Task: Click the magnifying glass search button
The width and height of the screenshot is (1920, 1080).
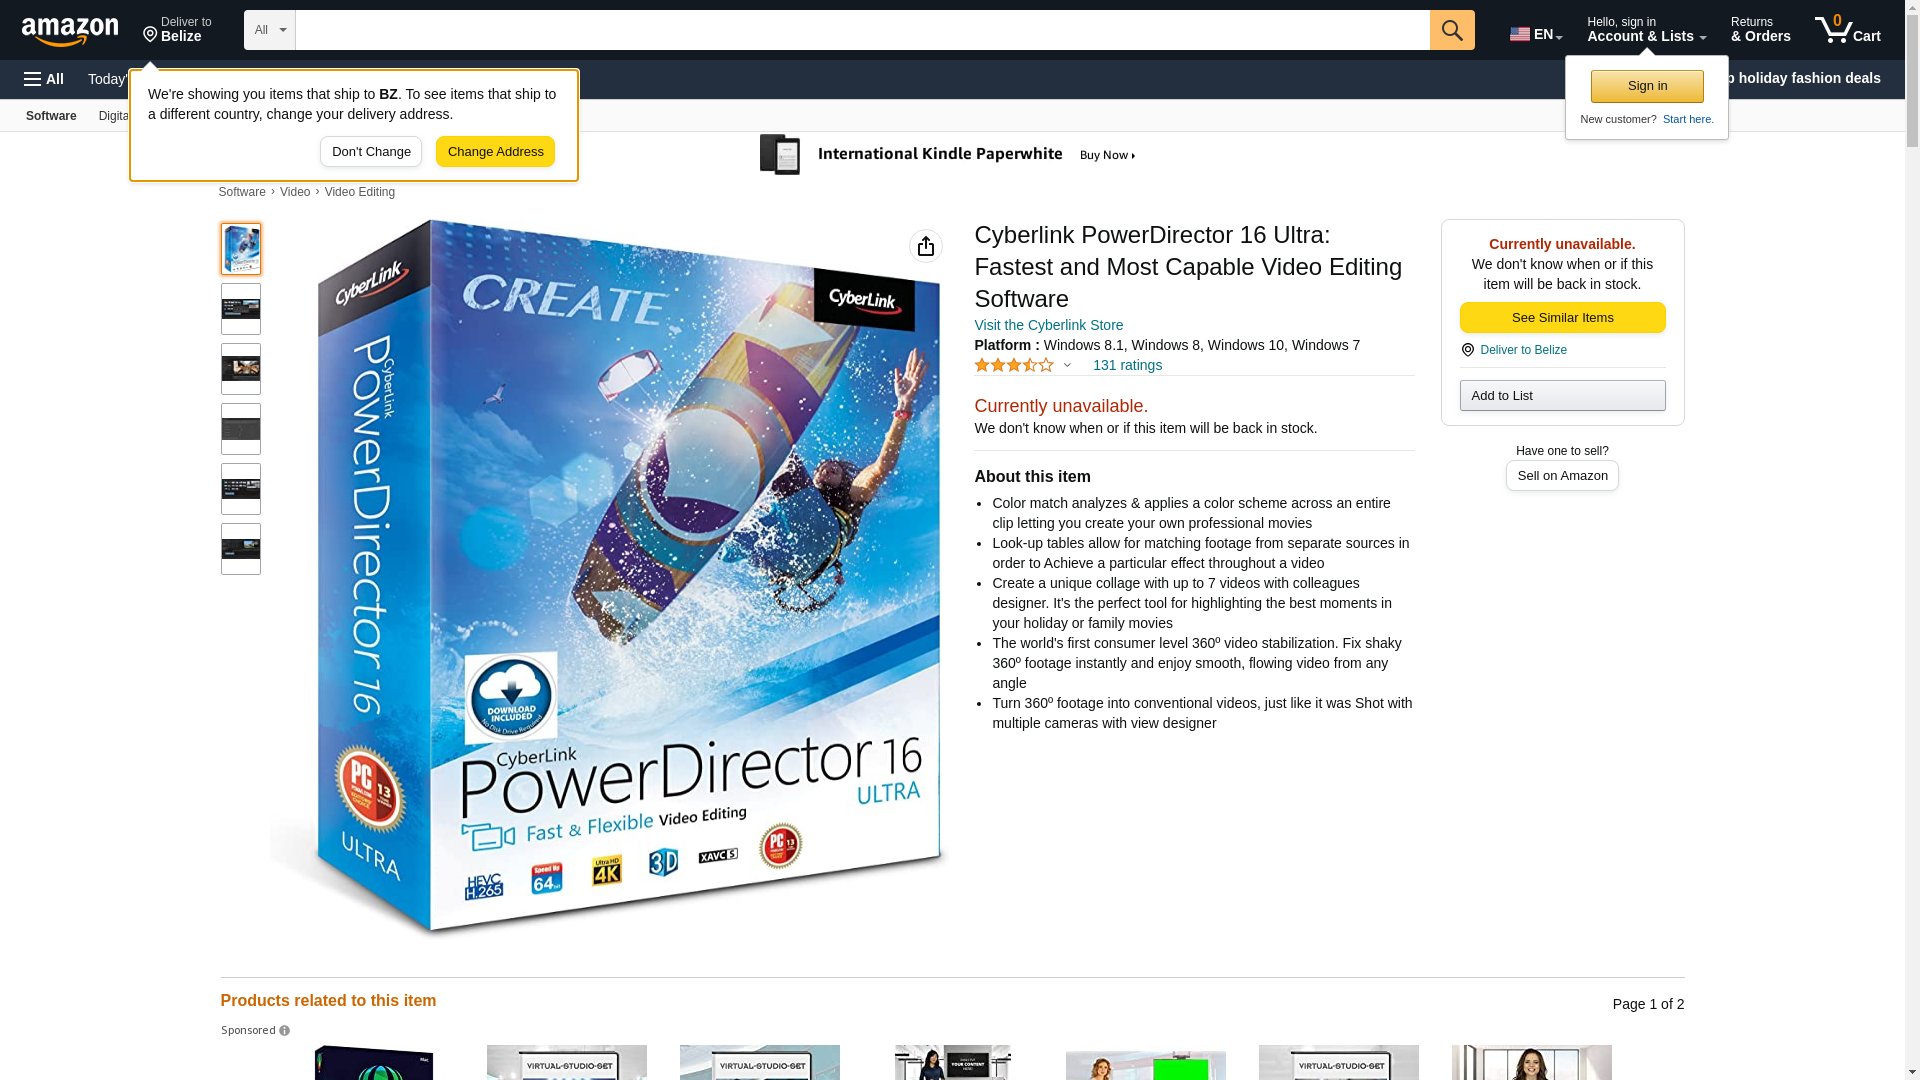Action: (x=1452, y=30)
